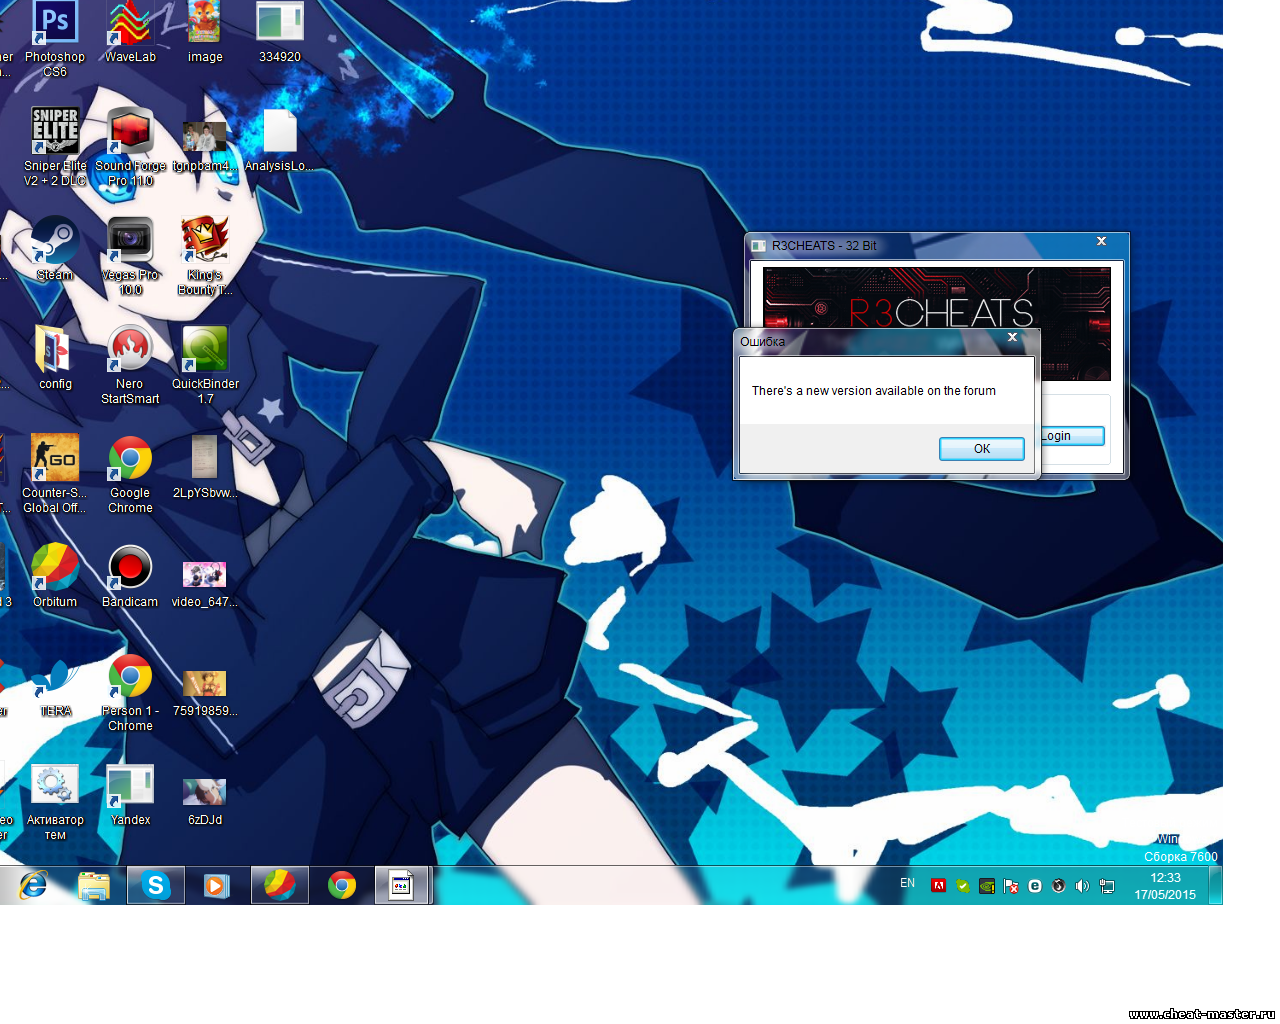Open Person 1 - Chrome shortcut
This screenshot has height=1024, width=1280.
[130, 692]
